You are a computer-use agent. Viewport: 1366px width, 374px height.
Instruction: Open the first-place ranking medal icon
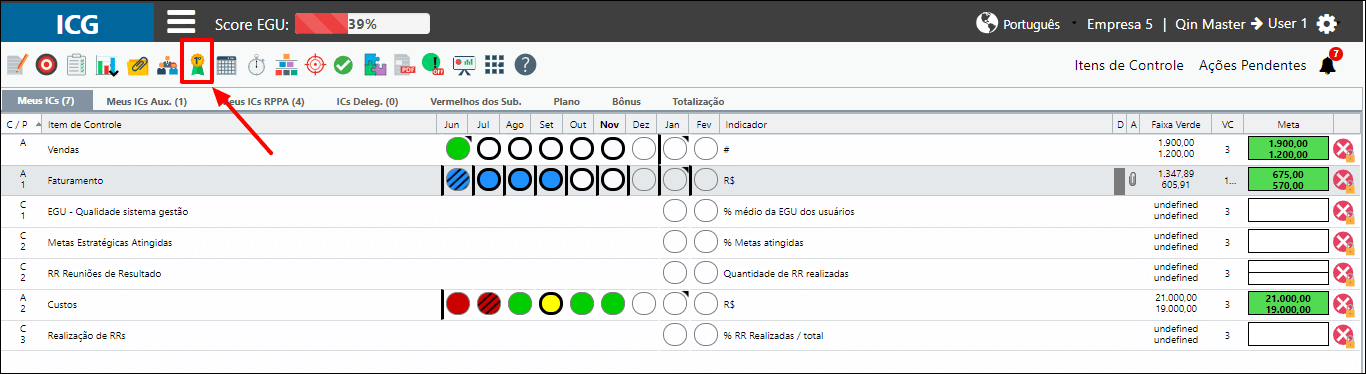pyautogui.click(x=197, y=65)
